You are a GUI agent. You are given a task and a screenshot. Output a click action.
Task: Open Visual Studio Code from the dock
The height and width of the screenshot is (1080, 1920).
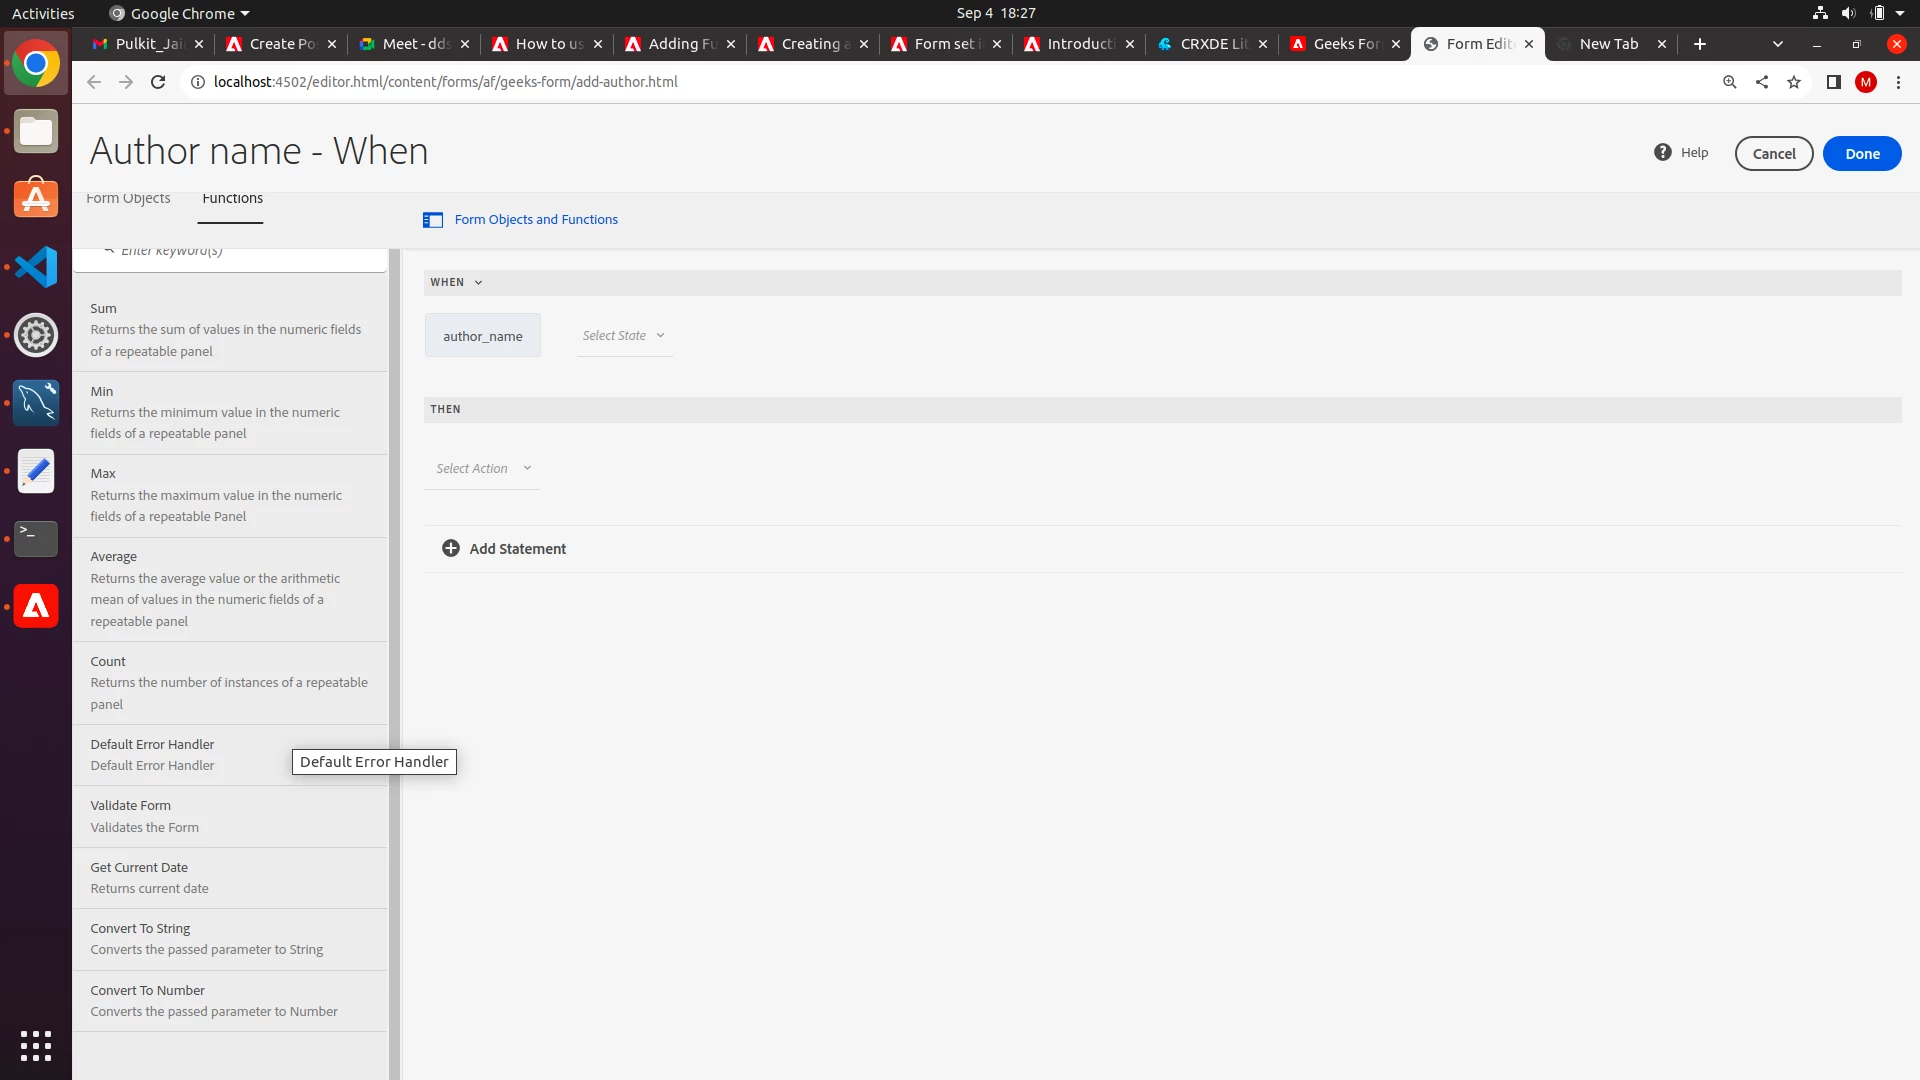[x=36, y=267]
